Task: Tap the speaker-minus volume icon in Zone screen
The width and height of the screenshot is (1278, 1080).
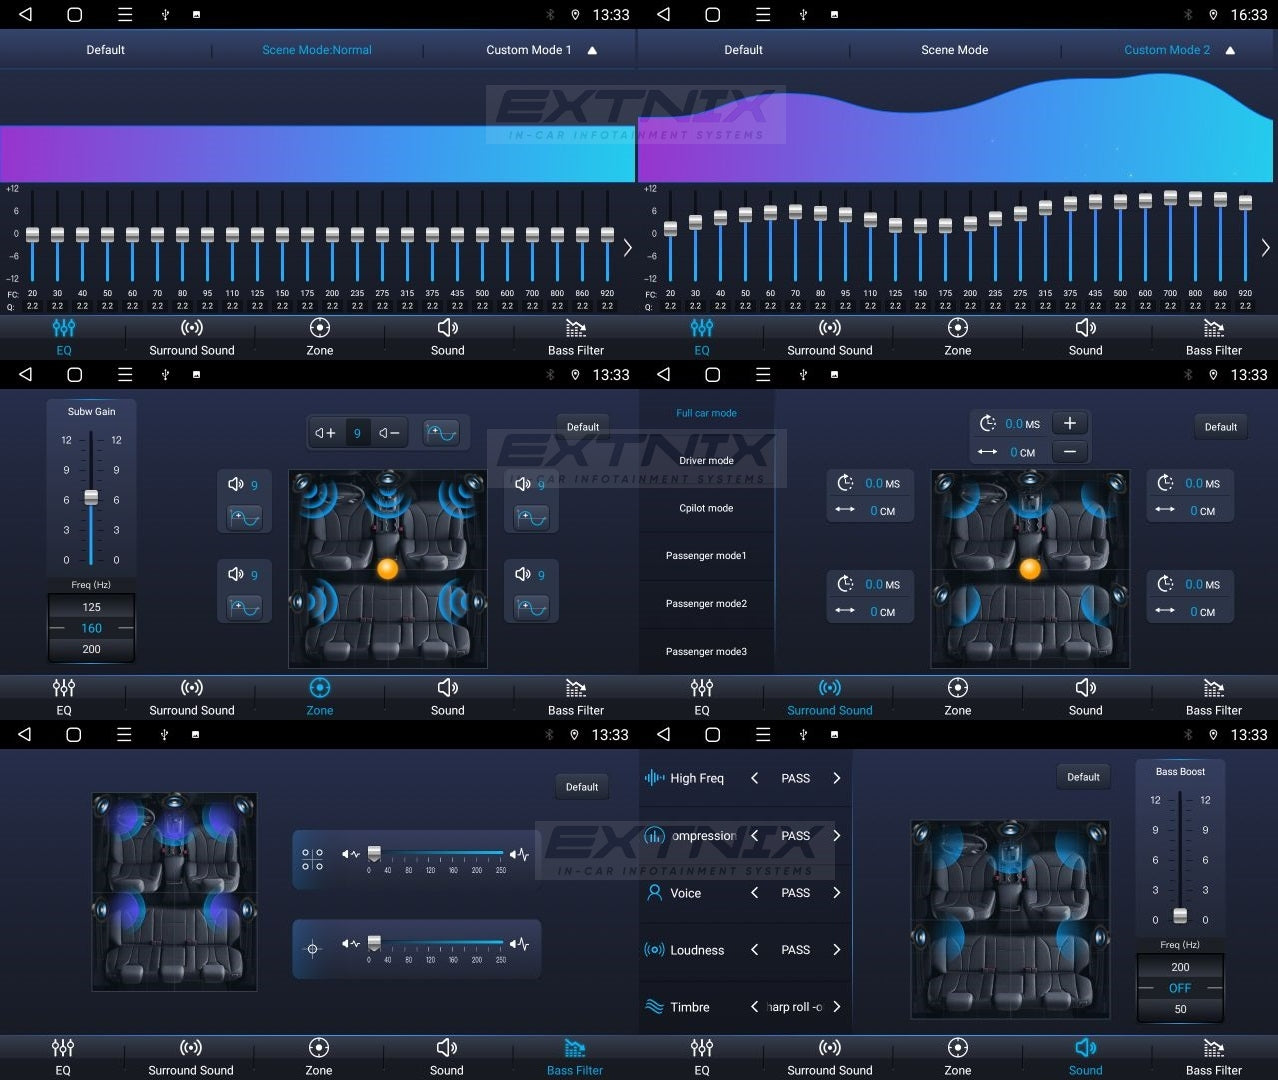Action: (389, 433)
